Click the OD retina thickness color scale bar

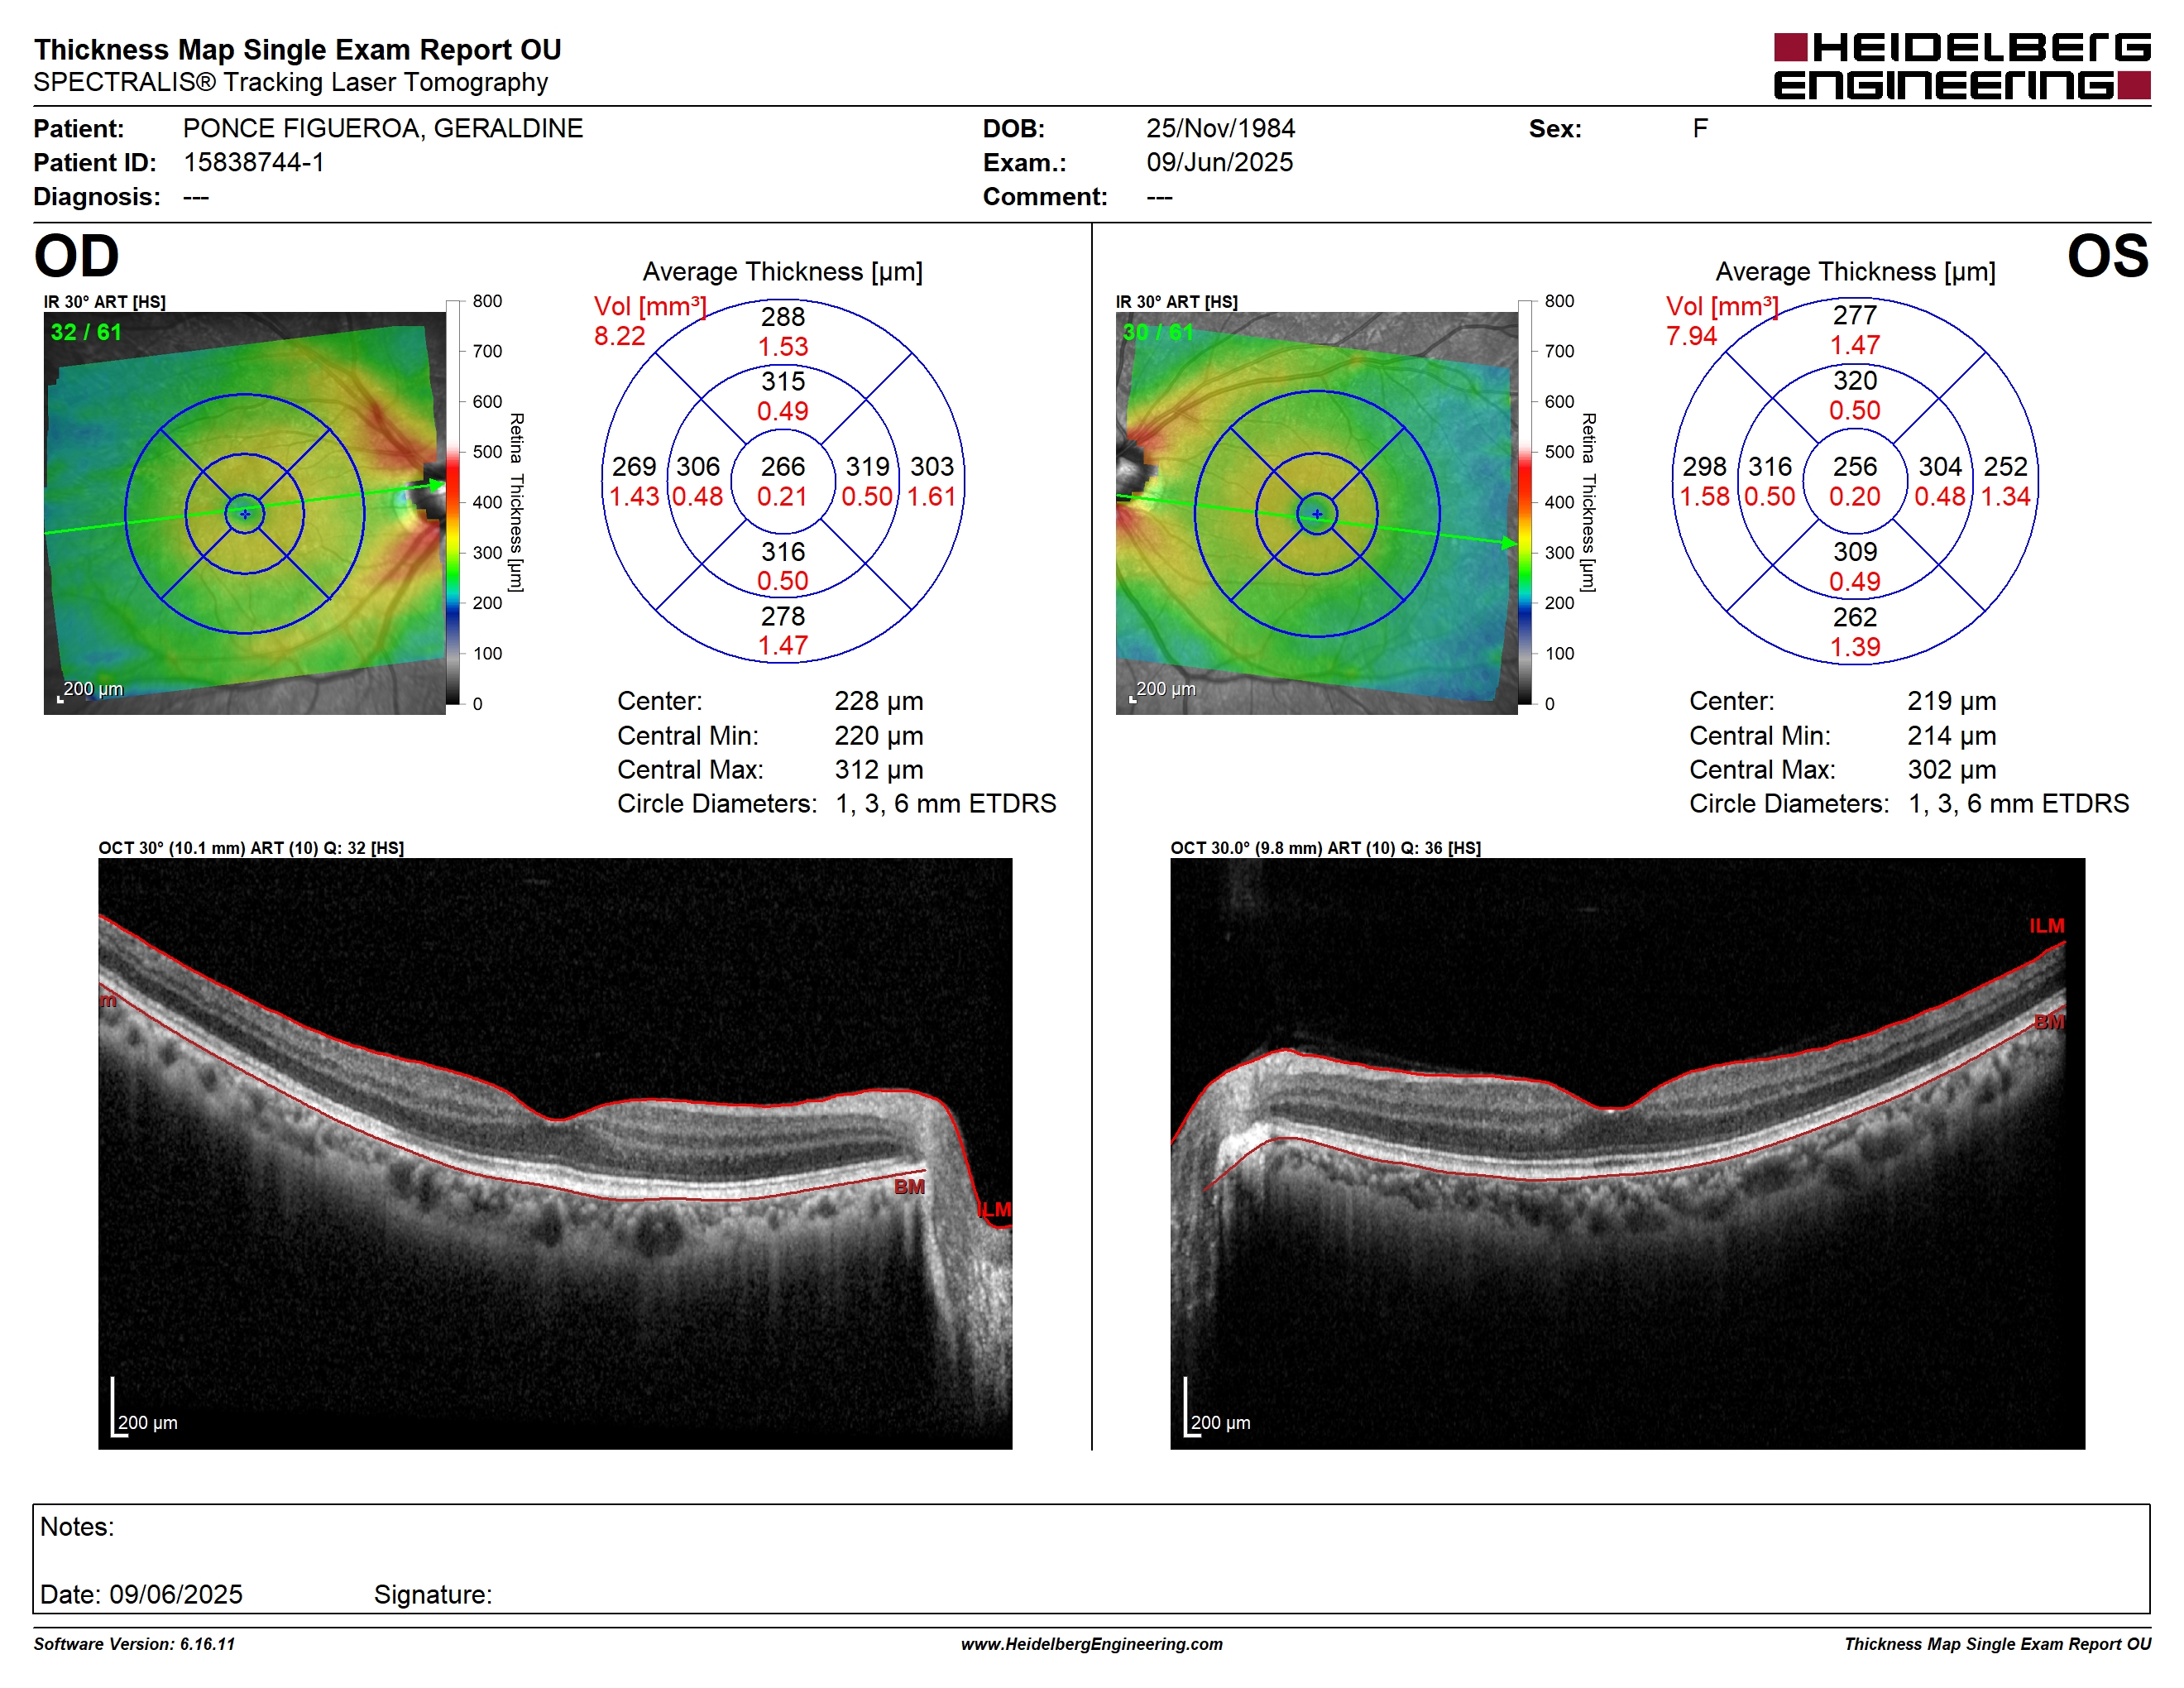point(453,502)
